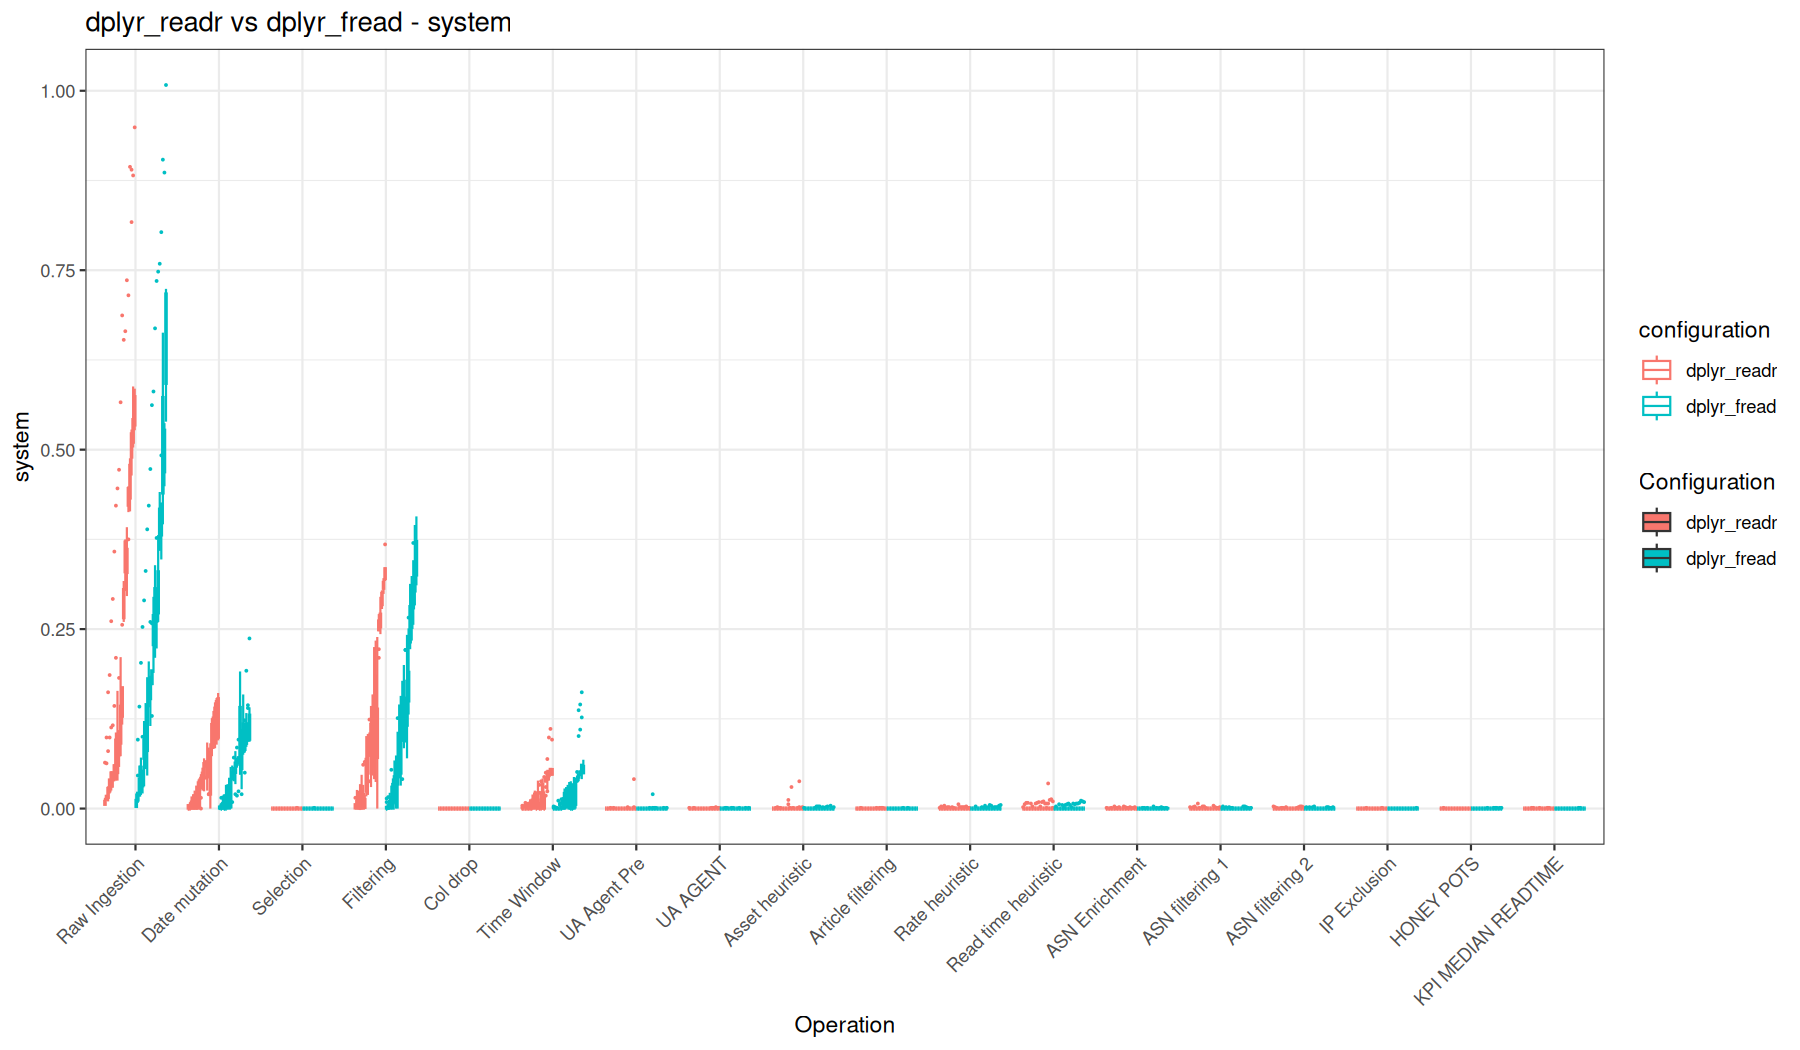Image resolution: width=1800 pixels, height=1050 pixels.
Task: Click the highest teal outlier above Raw Ingestion
Action: tap(166, 85)
